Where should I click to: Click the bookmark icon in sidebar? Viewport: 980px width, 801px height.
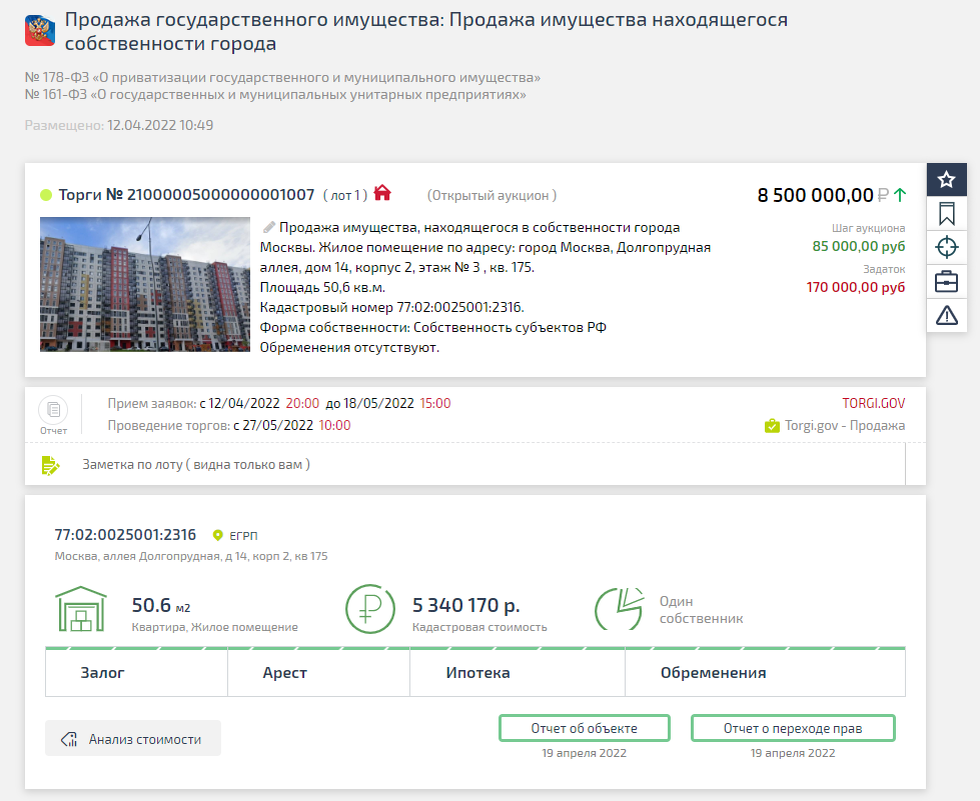[946, 214]
